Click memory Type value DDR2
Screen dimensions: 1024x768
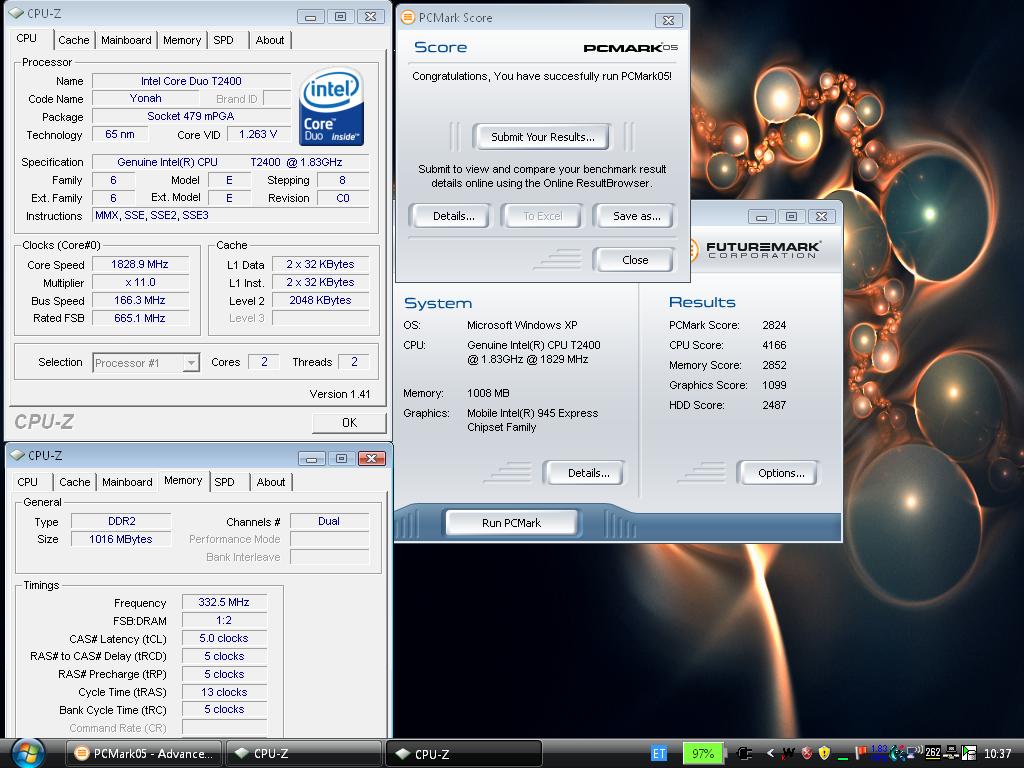(121, 521)
